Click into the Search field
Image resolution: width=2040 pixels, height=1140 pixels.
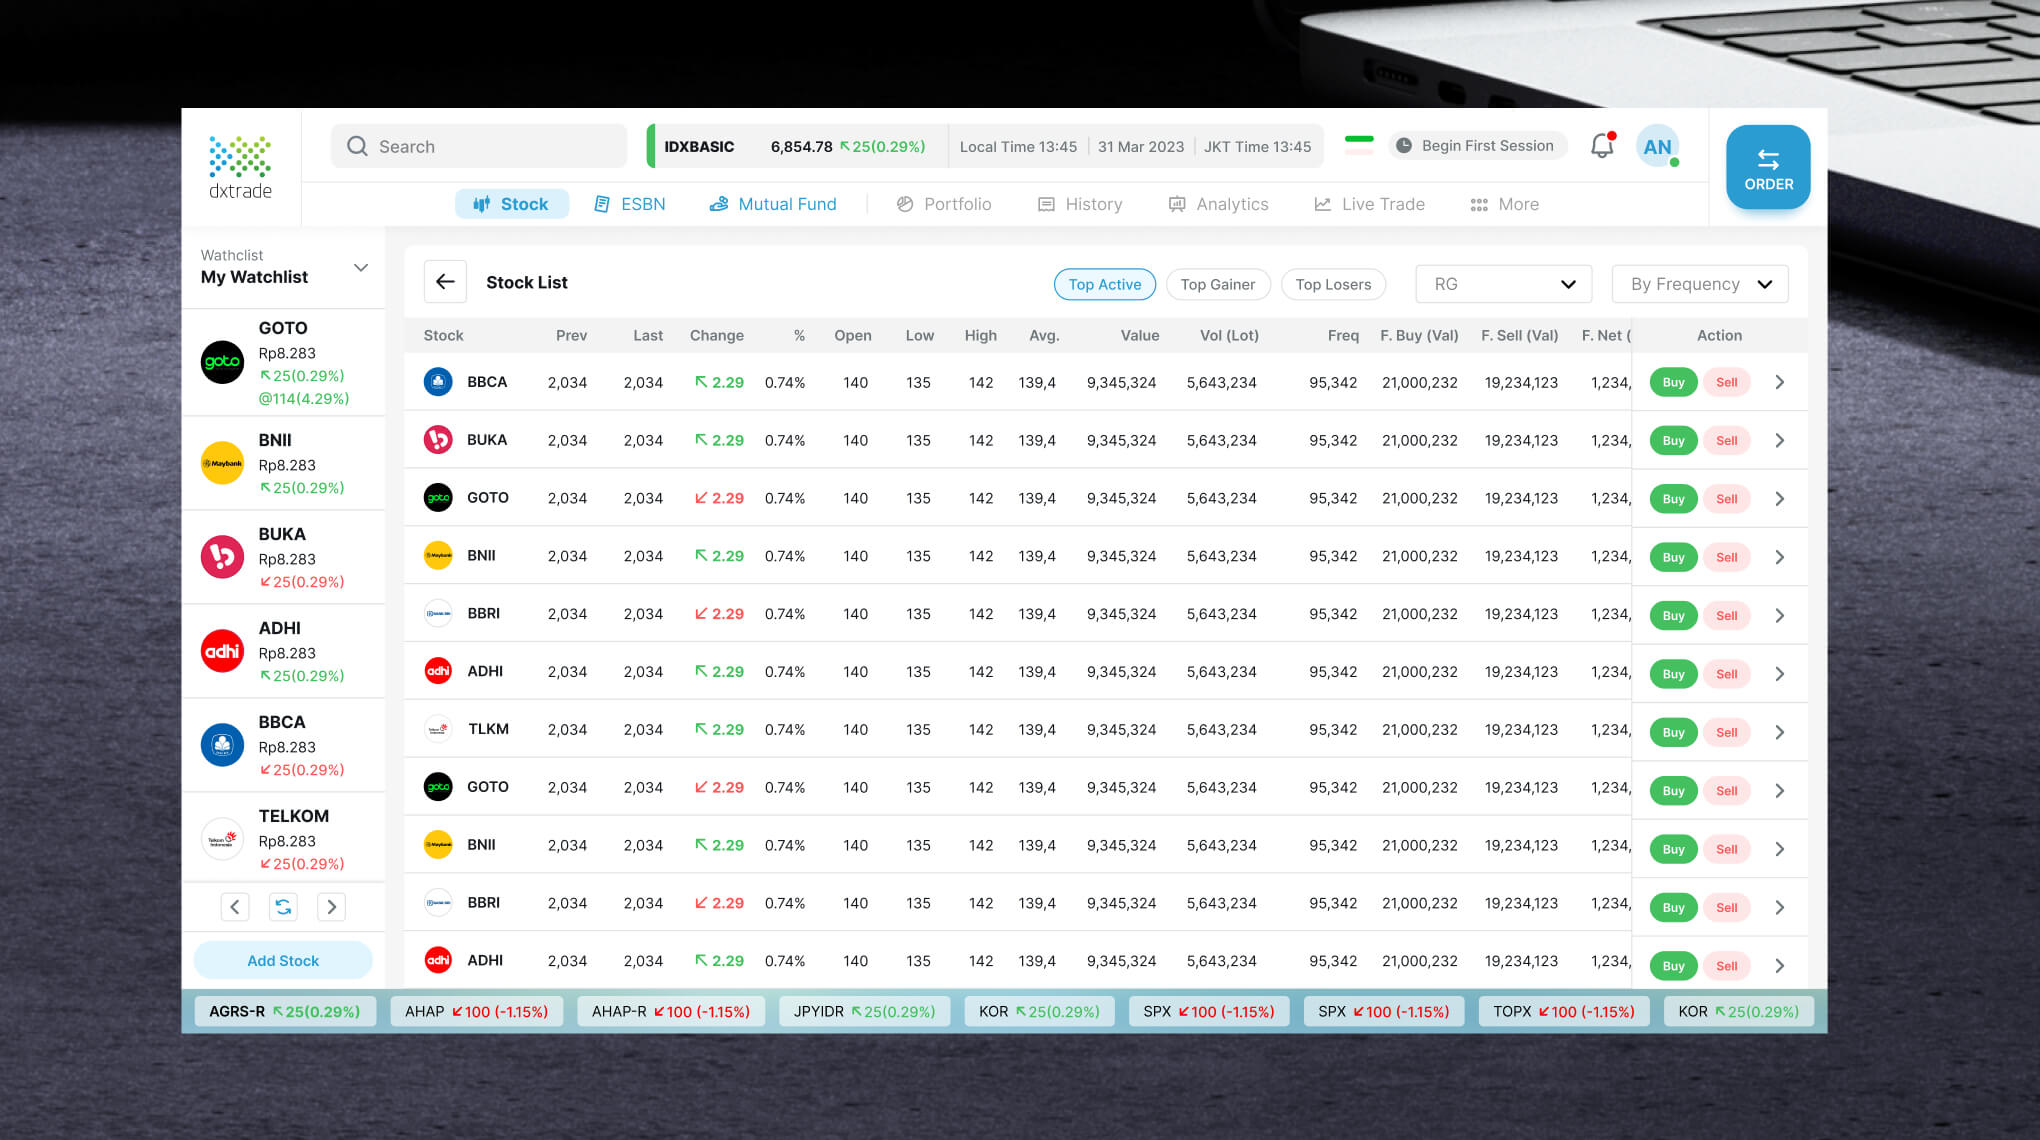[x=479, y=146]
